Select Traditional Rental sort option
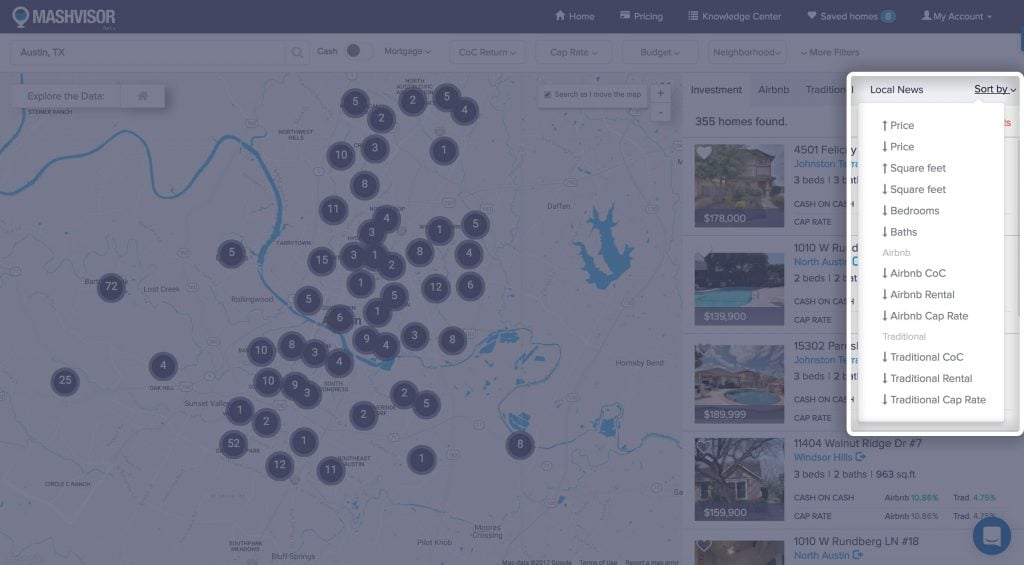Screen dimensions: 1024x565 930,378
